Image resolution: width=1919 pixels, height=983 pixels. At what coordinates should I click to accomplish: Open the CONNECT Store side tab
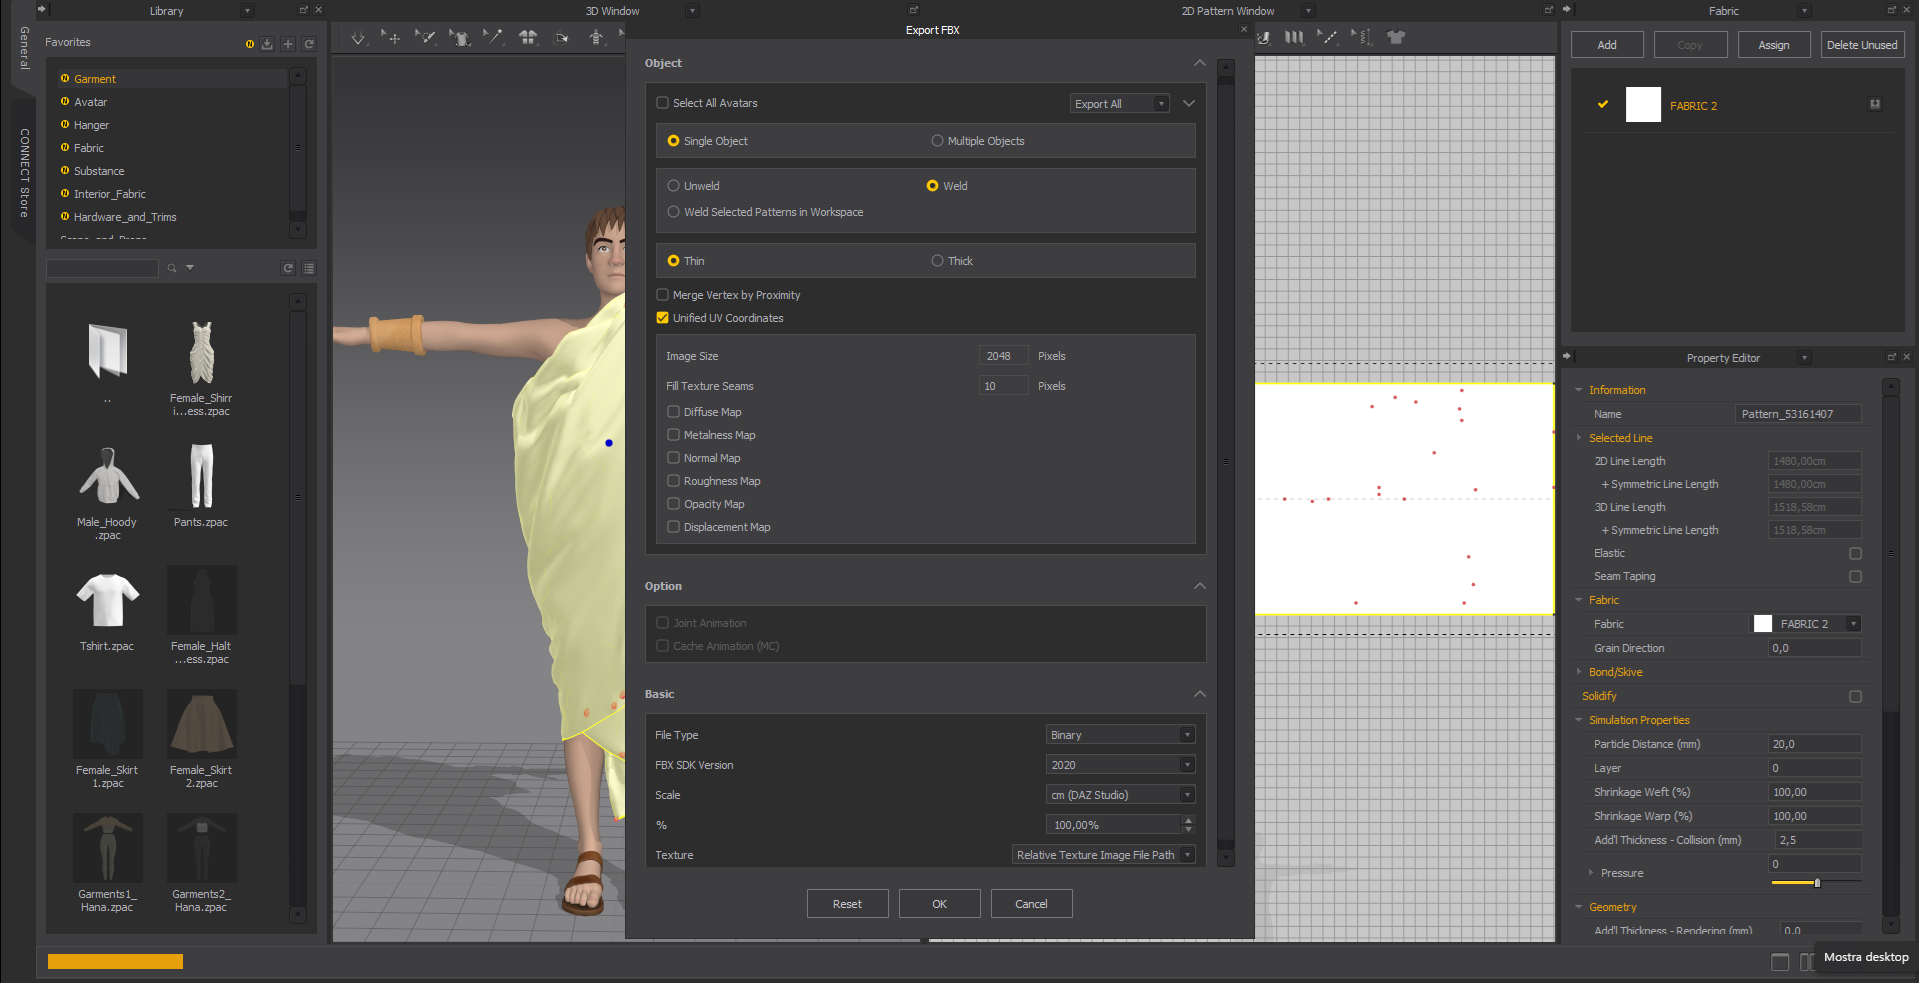point(24,172)
